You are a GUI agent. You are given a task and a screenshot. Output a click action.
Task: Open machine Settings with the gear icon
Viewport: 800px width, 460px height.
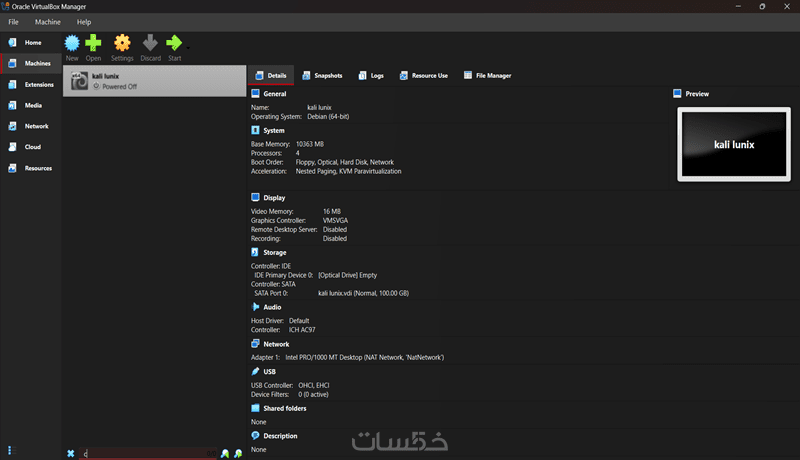point(122,43)
